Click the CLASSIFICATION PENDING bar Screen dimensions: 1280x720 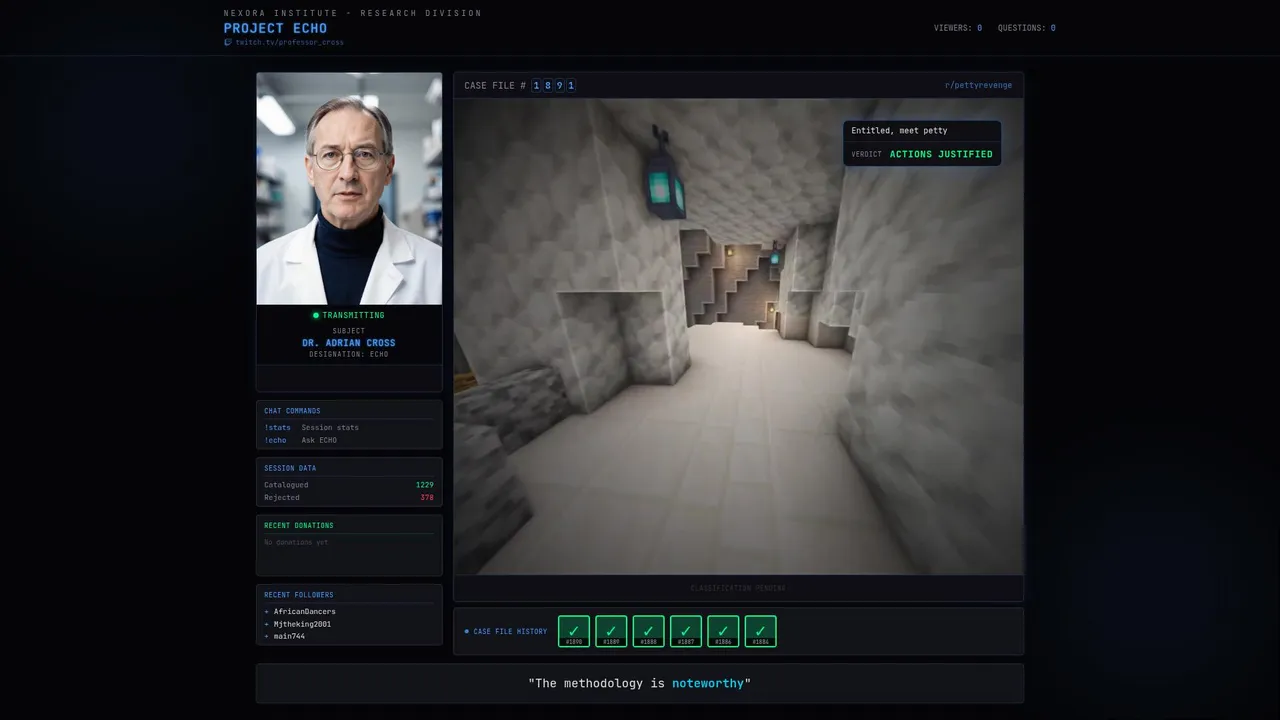pos(738,588)
